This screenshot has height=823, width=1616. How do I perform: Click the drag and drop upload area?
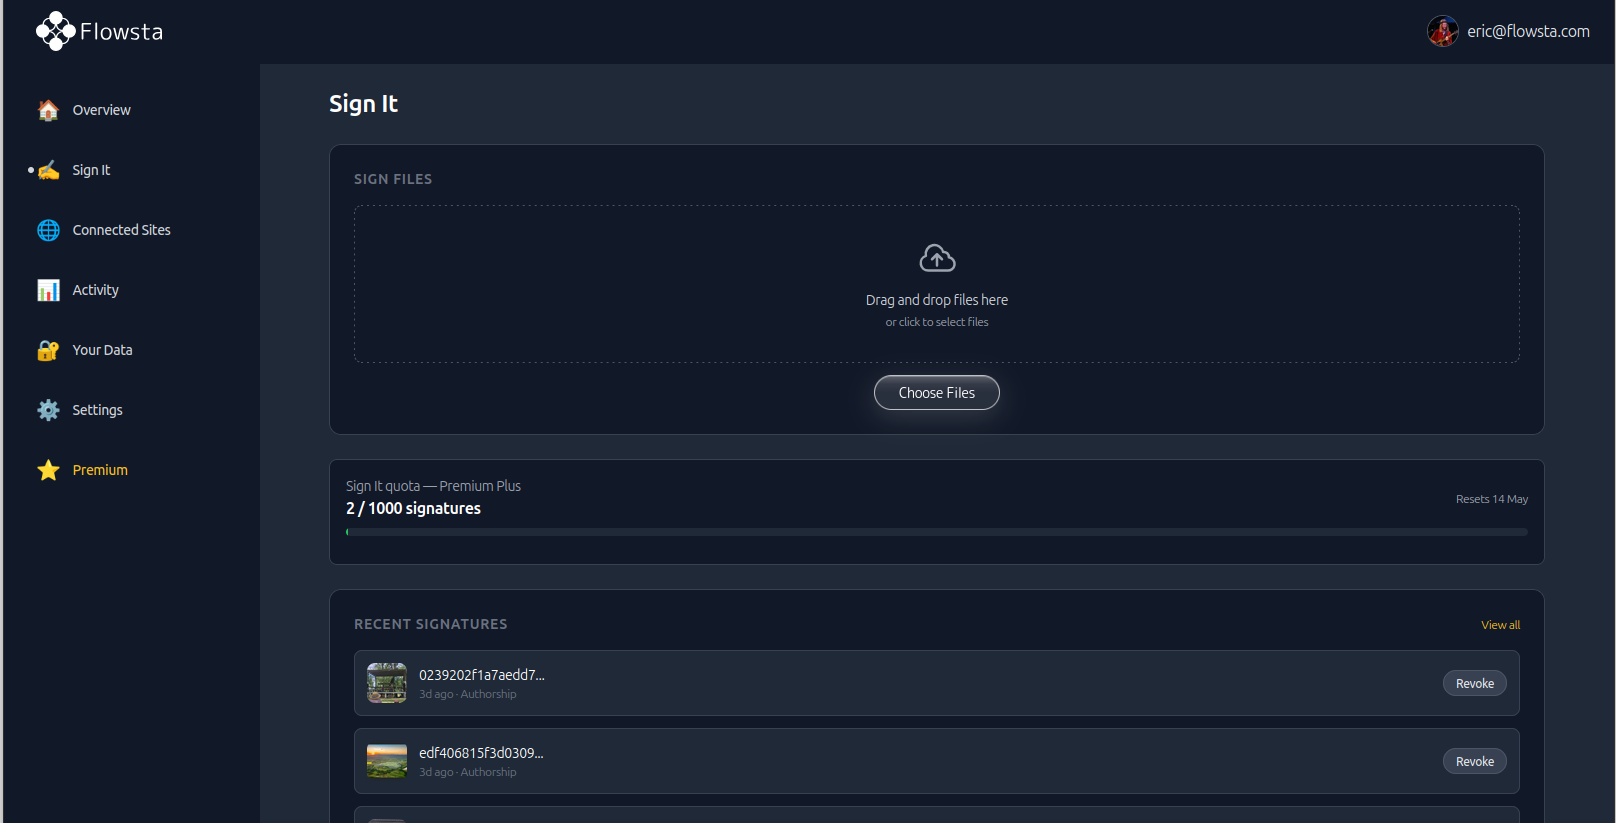click(937, 284)
